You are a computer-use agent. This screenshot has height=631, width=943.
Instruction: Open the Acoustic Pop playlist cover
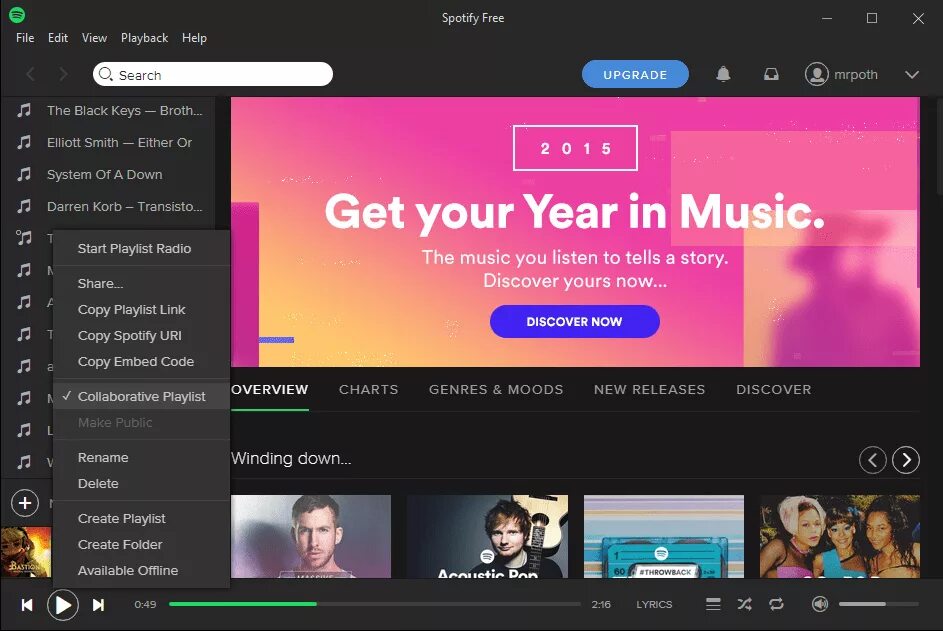point(487,537)
